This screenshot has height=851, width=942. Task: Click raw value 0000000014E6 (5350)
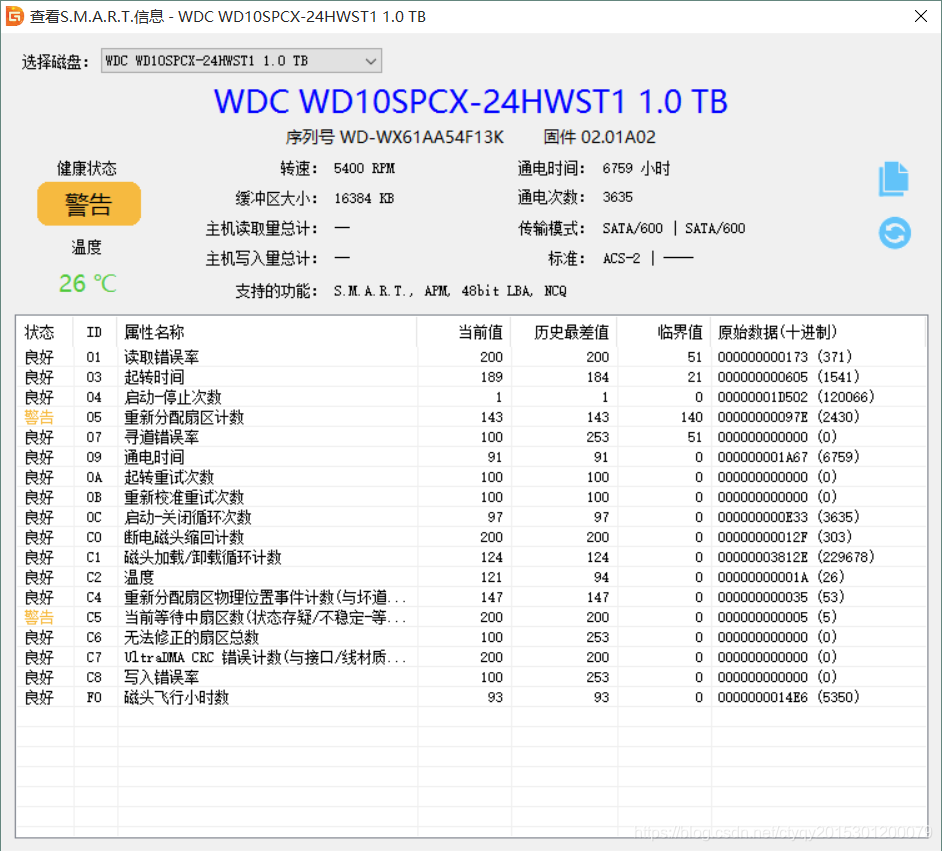[788, 697]
